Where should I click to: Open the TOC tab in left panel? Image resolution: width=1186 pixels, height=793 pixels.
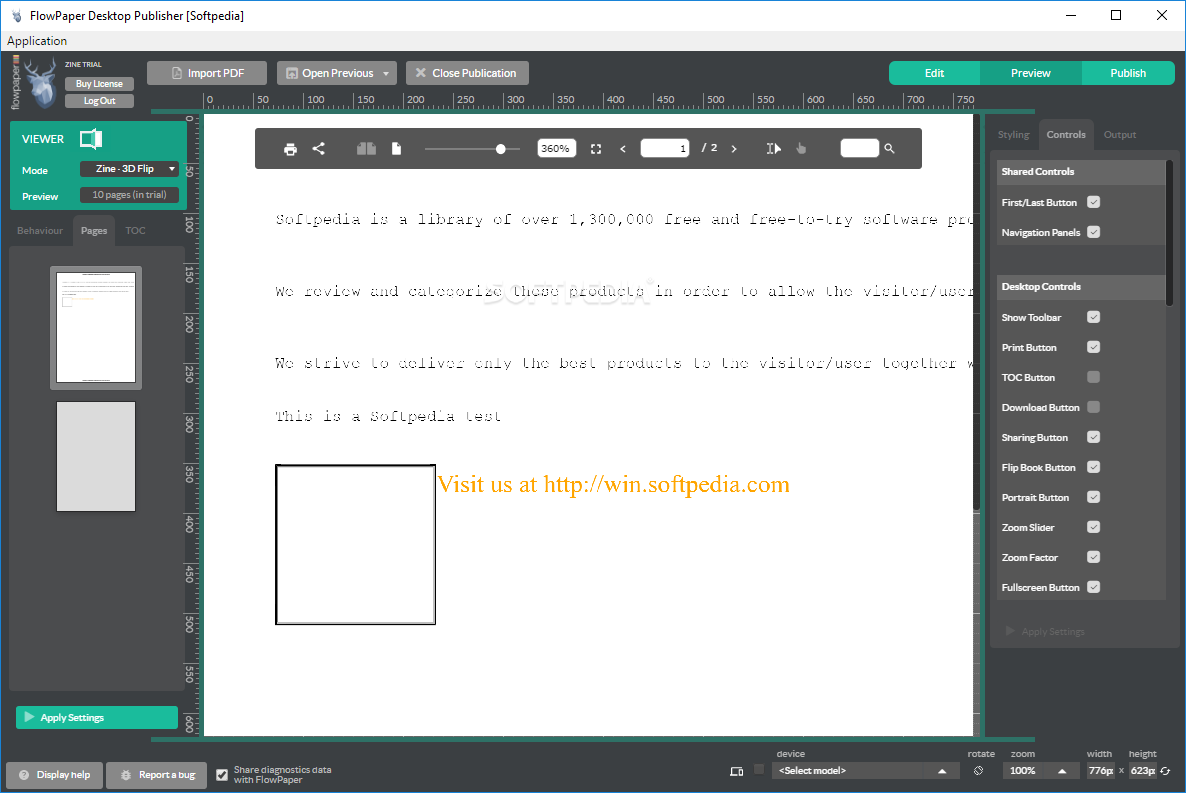coord(135,231)
